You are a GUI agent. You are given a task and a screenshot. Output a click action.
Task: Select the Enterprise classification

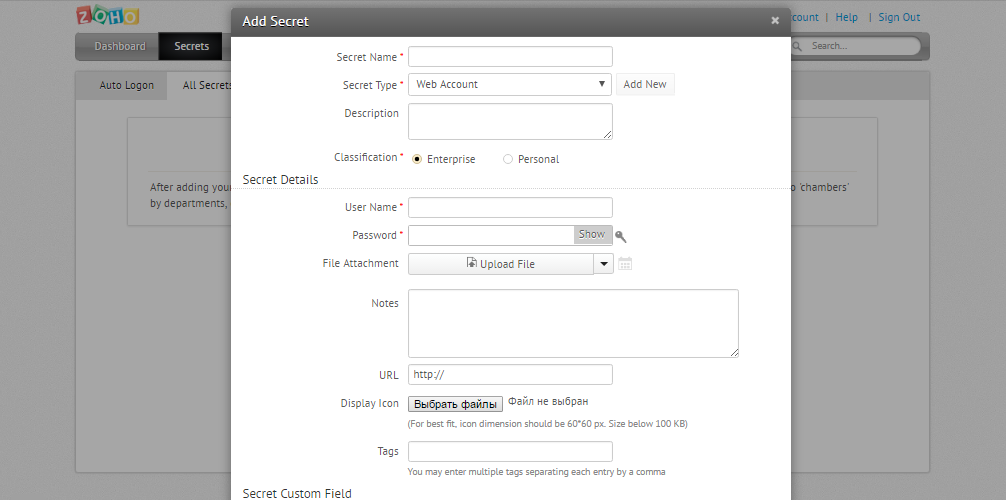pos(417,159)
